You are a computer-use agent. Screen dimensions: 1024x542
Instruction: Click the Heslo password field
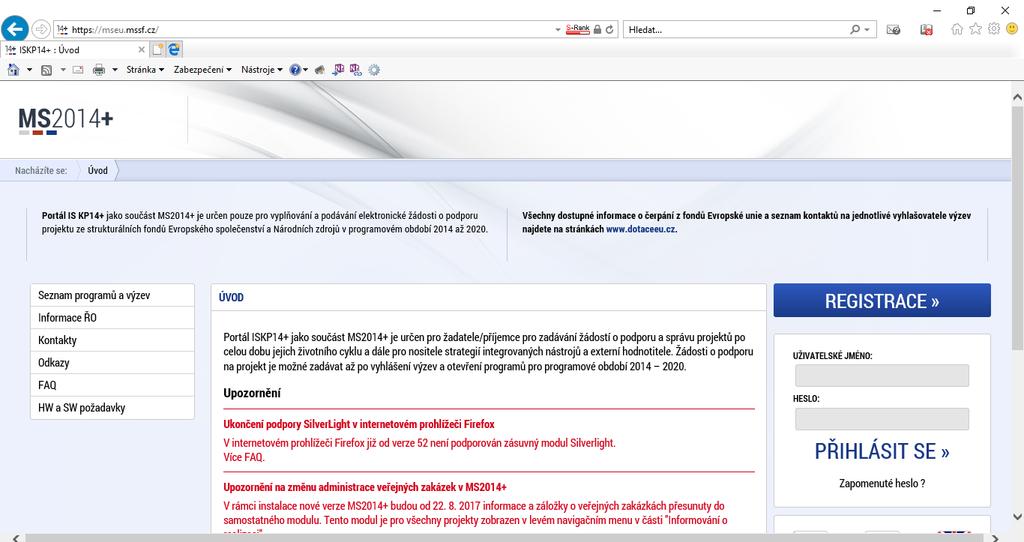882,419
